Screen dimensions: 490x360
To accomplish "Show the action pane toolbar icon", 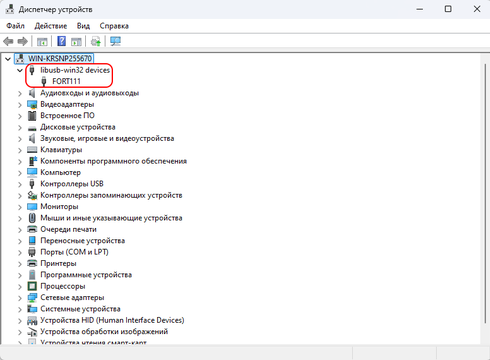I will pos(76,42).
